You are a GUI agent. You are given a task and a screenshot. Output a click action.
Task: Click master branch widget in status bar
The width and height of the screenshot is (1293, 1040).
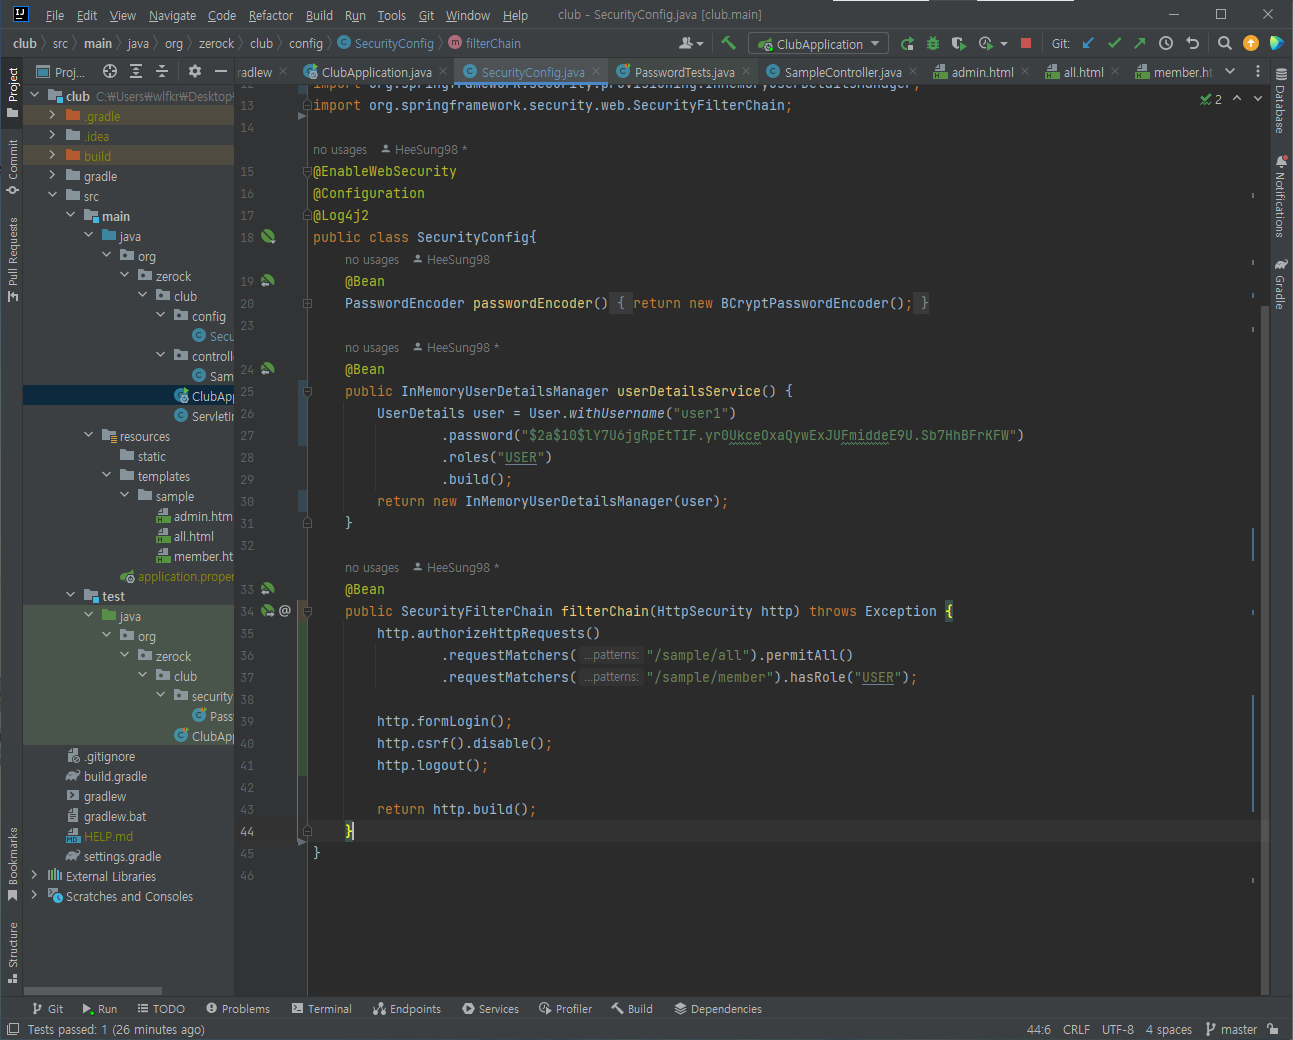click(x=1231, y=1029)
